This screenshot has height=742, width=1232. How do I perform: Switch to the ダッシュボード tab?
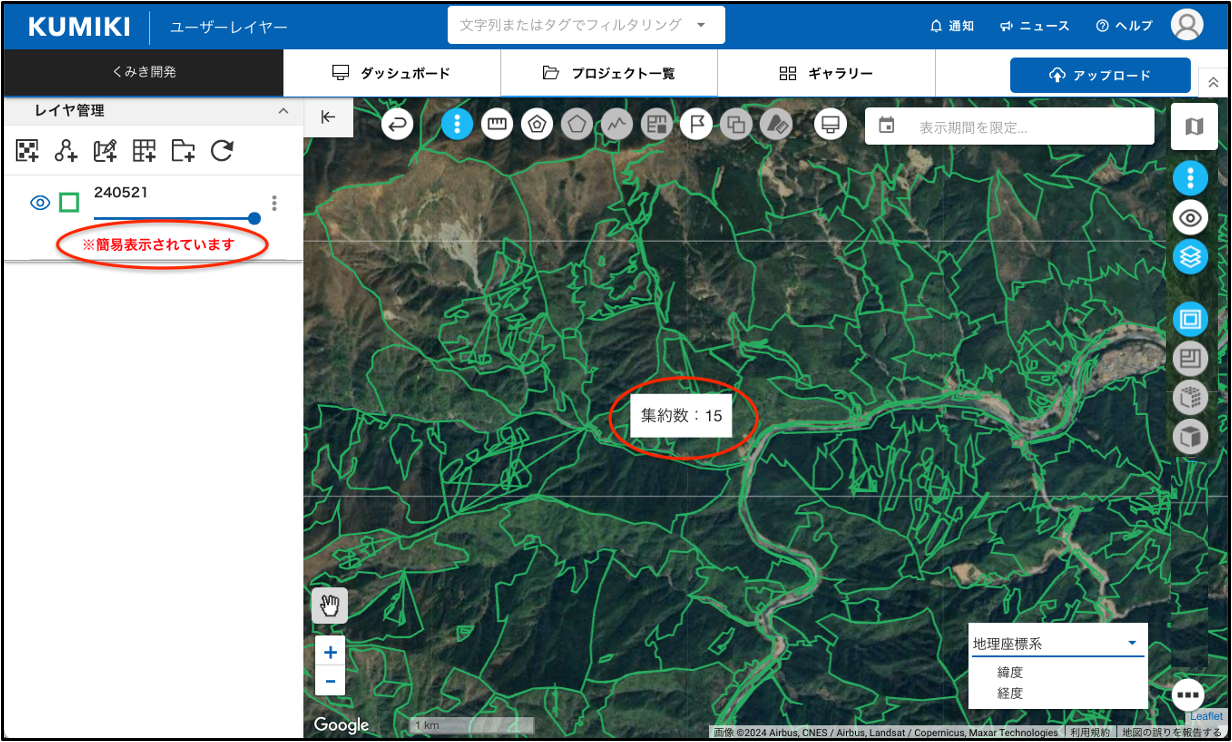pyautogui.click(x=392, y=73)
